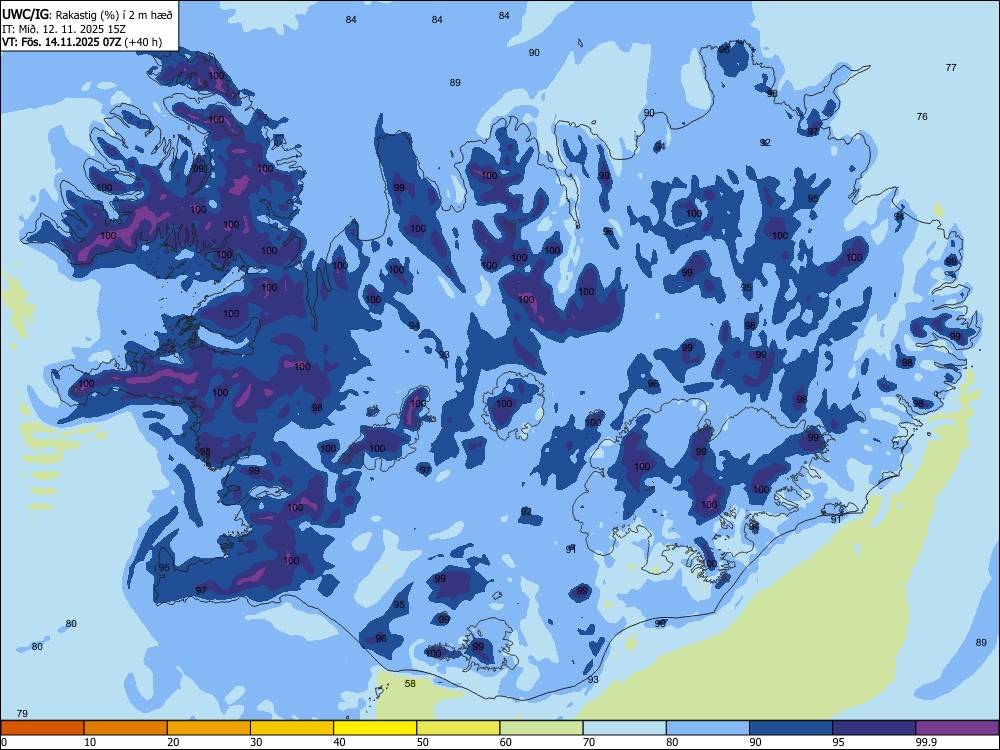Click the dark purple 95–99.9 legend swatch
Image resolution: width=1000 pixels, height=750 pixels.
[x=874, y=728]
